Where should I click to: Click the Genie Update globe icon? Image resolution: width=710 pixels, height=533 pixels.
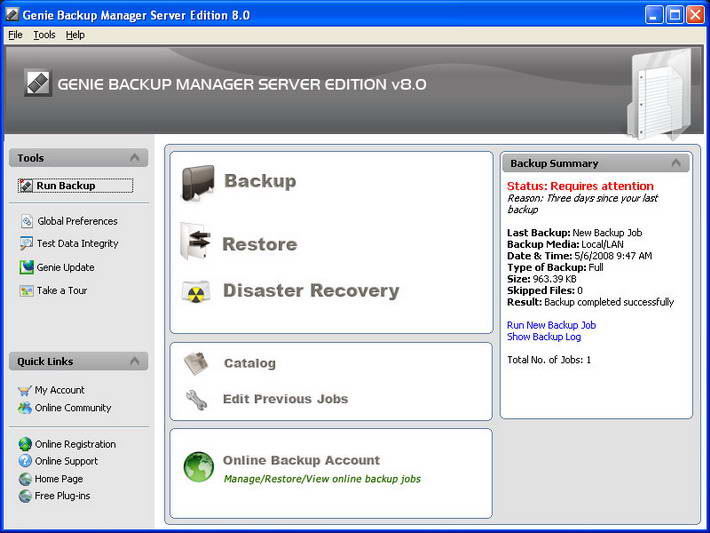26,267
